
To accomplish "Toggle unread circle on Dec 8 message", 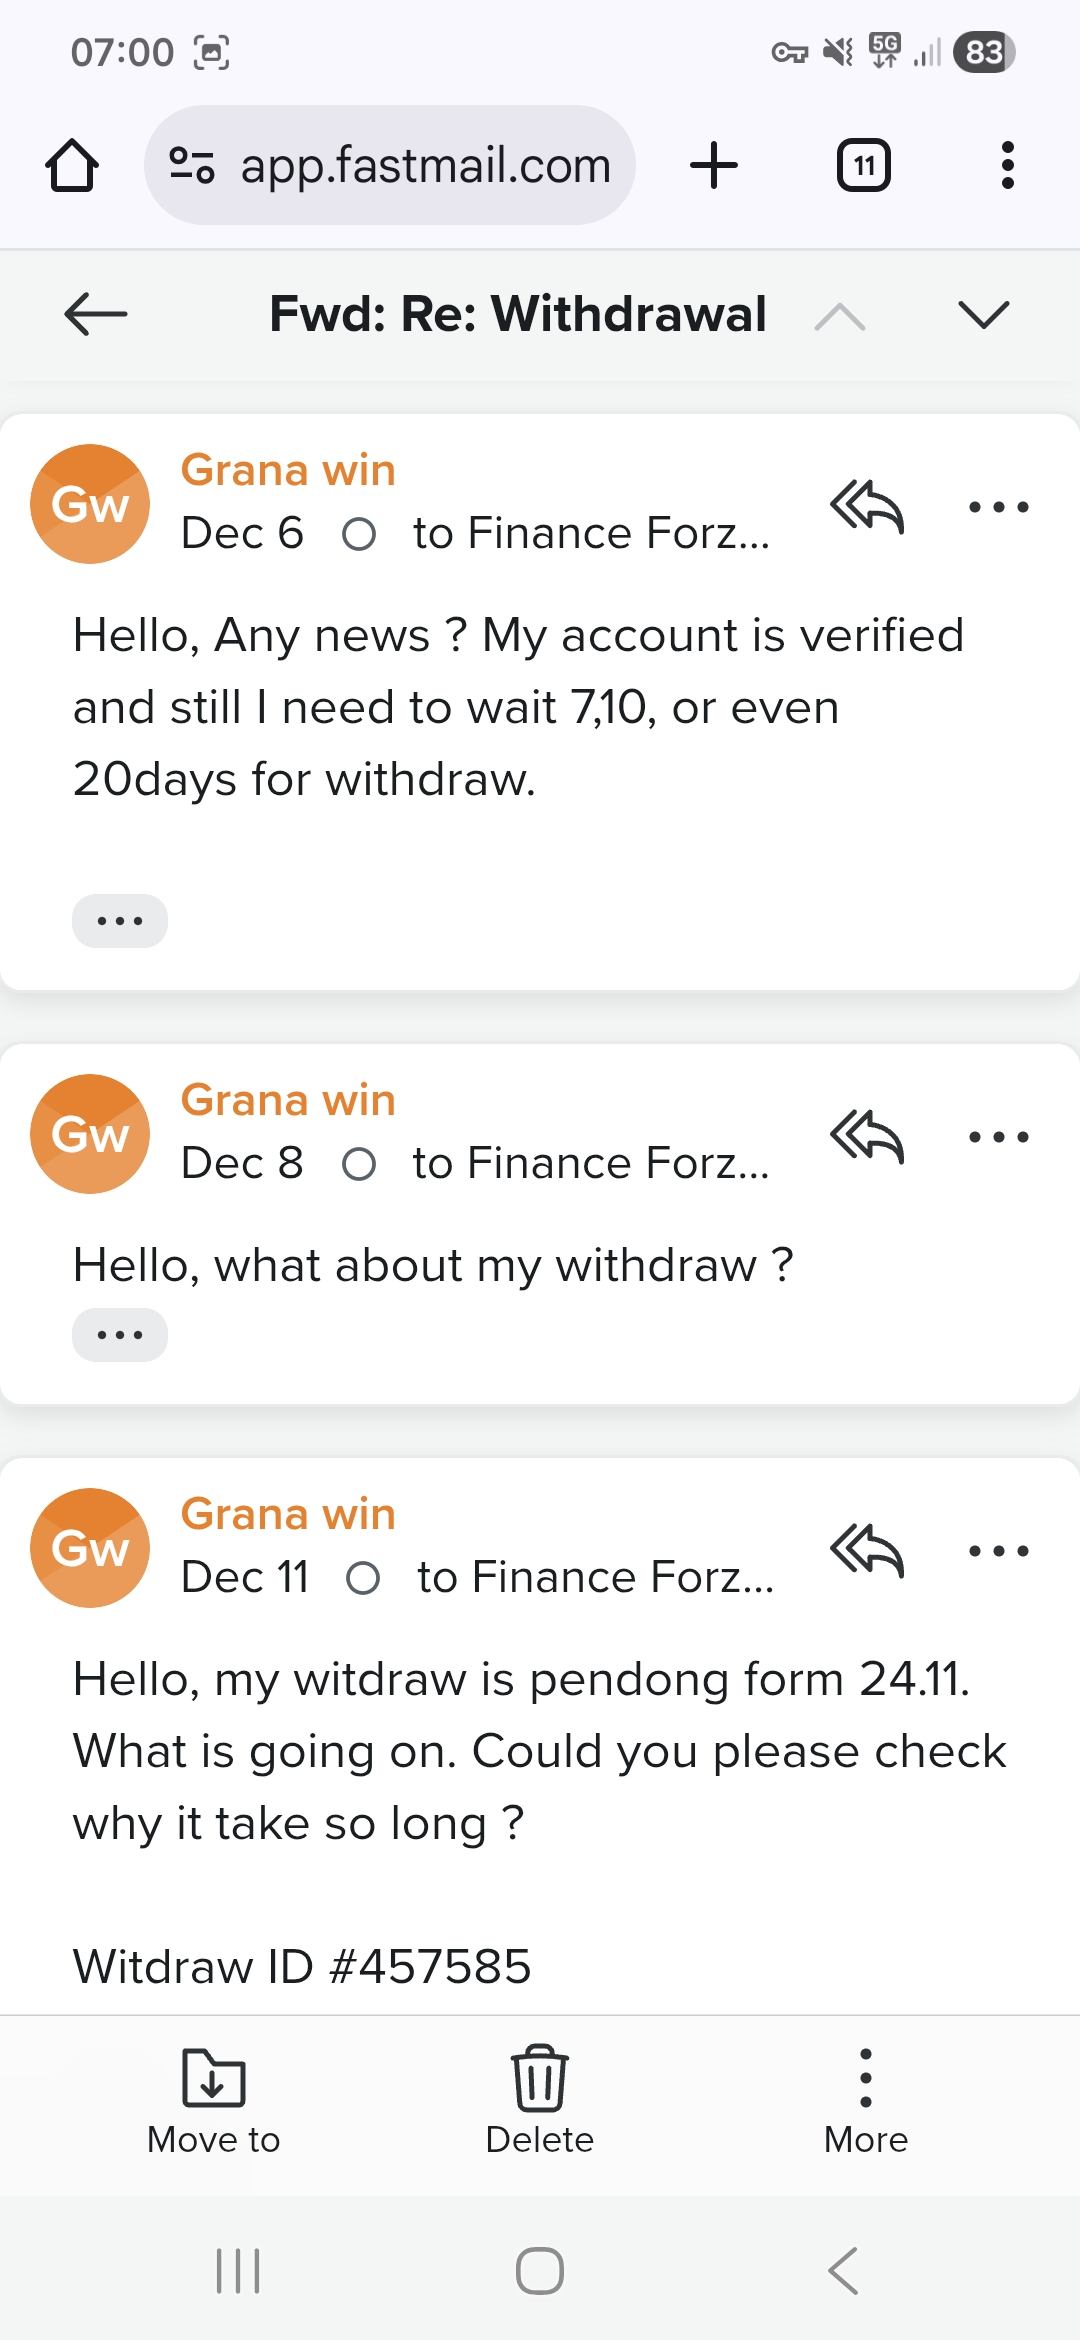I will (359, 1165).
